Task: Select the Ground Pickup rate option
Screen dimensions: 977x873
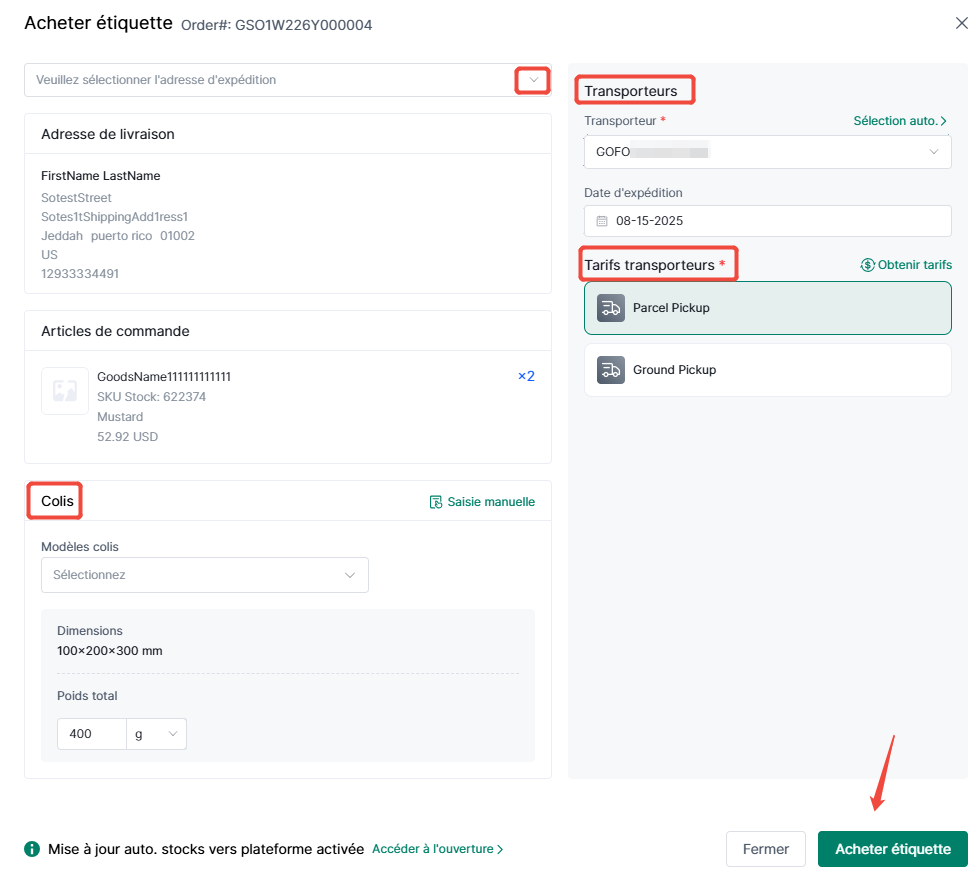Action: tap(767, 370)
